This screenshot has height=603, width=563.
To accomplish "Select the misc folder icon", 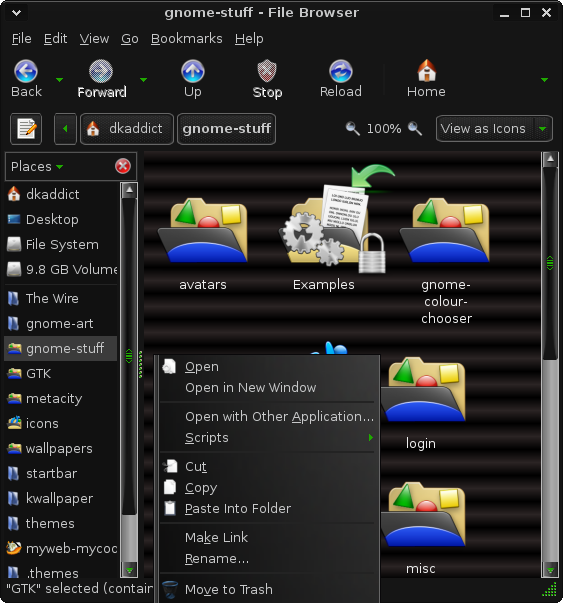I will pyautogui.click(x=423, y=515).
